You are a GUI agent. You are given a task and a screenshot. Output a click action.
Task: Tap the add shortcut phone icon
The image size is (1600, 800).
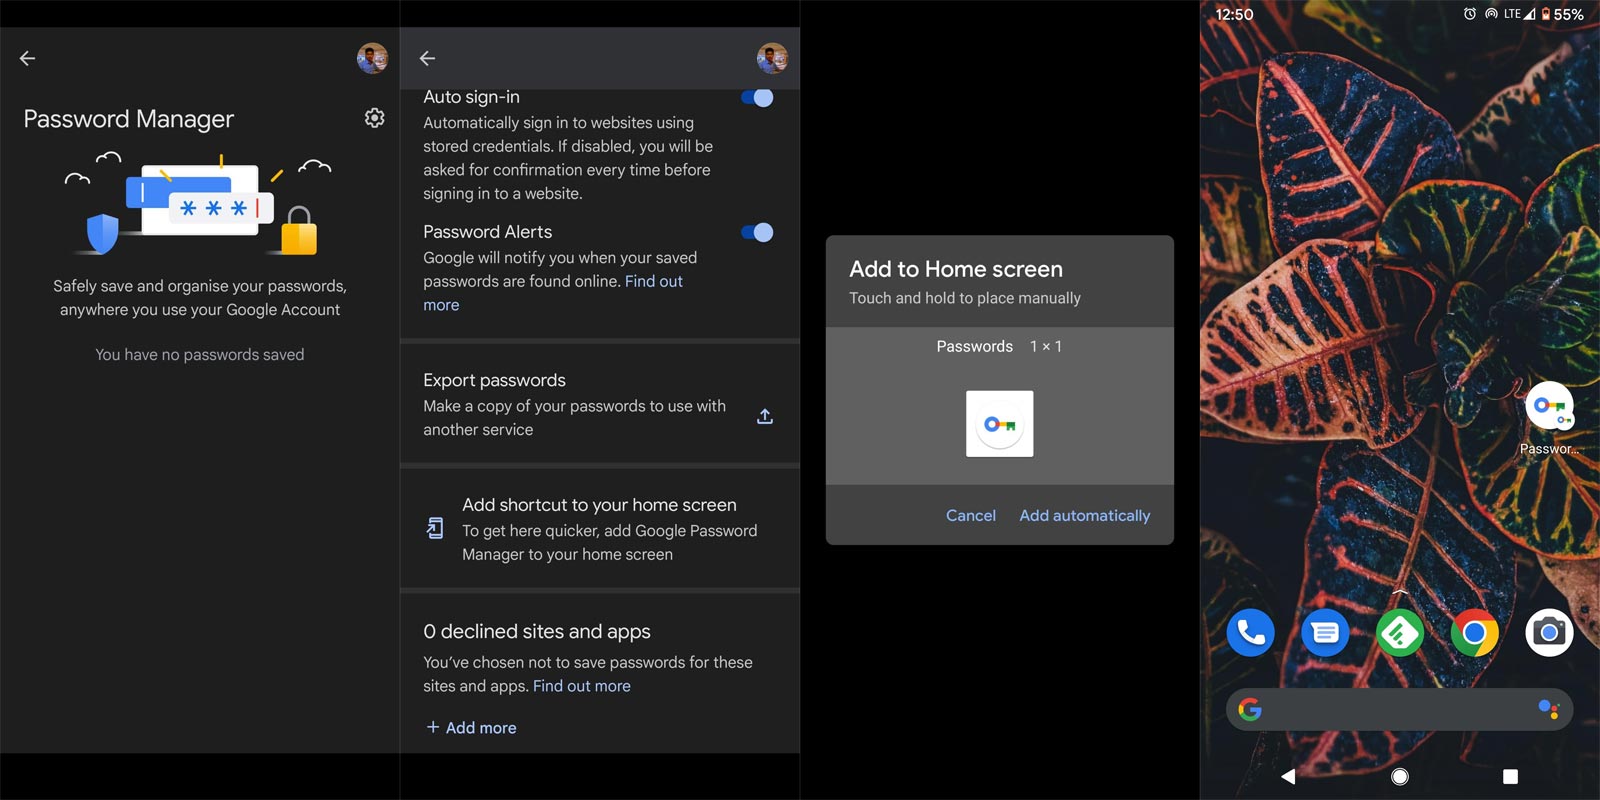pyautogui.click(x=435, y=528)
